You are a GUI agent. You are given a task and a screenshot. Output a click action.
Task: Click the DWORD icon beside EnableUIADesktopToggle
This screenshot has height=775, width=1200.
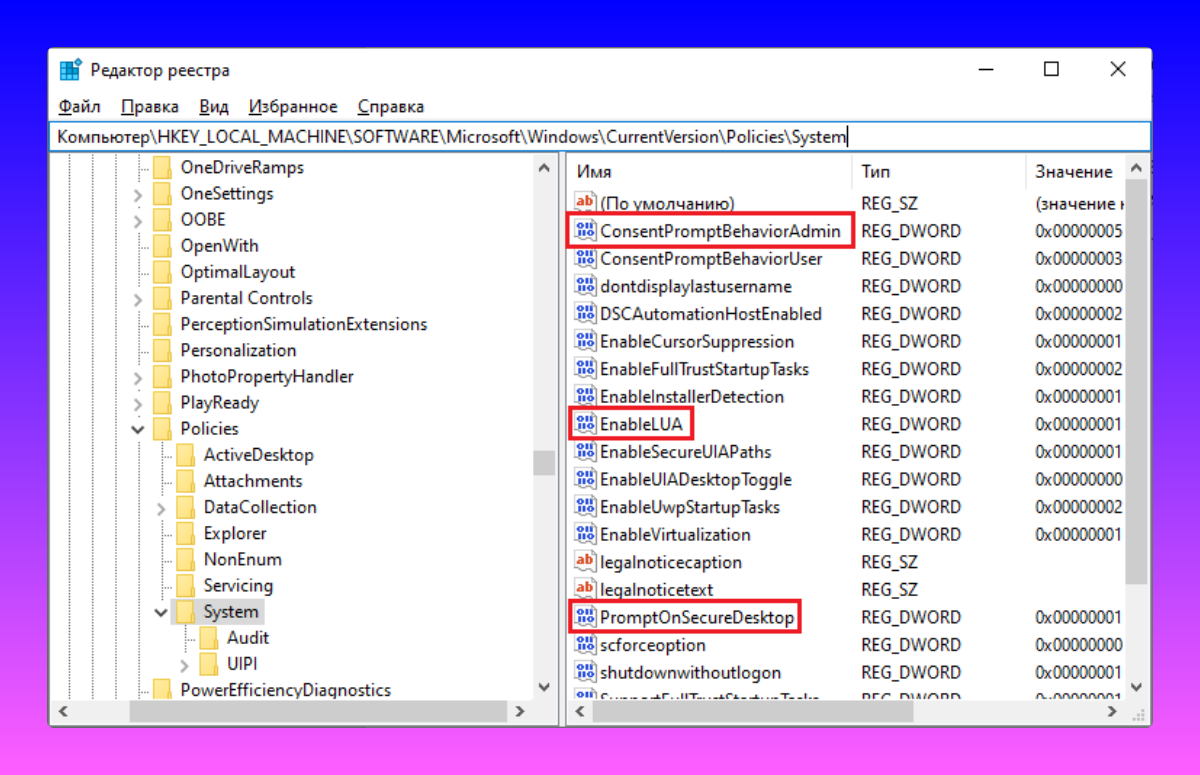click(x=585, y=479)
